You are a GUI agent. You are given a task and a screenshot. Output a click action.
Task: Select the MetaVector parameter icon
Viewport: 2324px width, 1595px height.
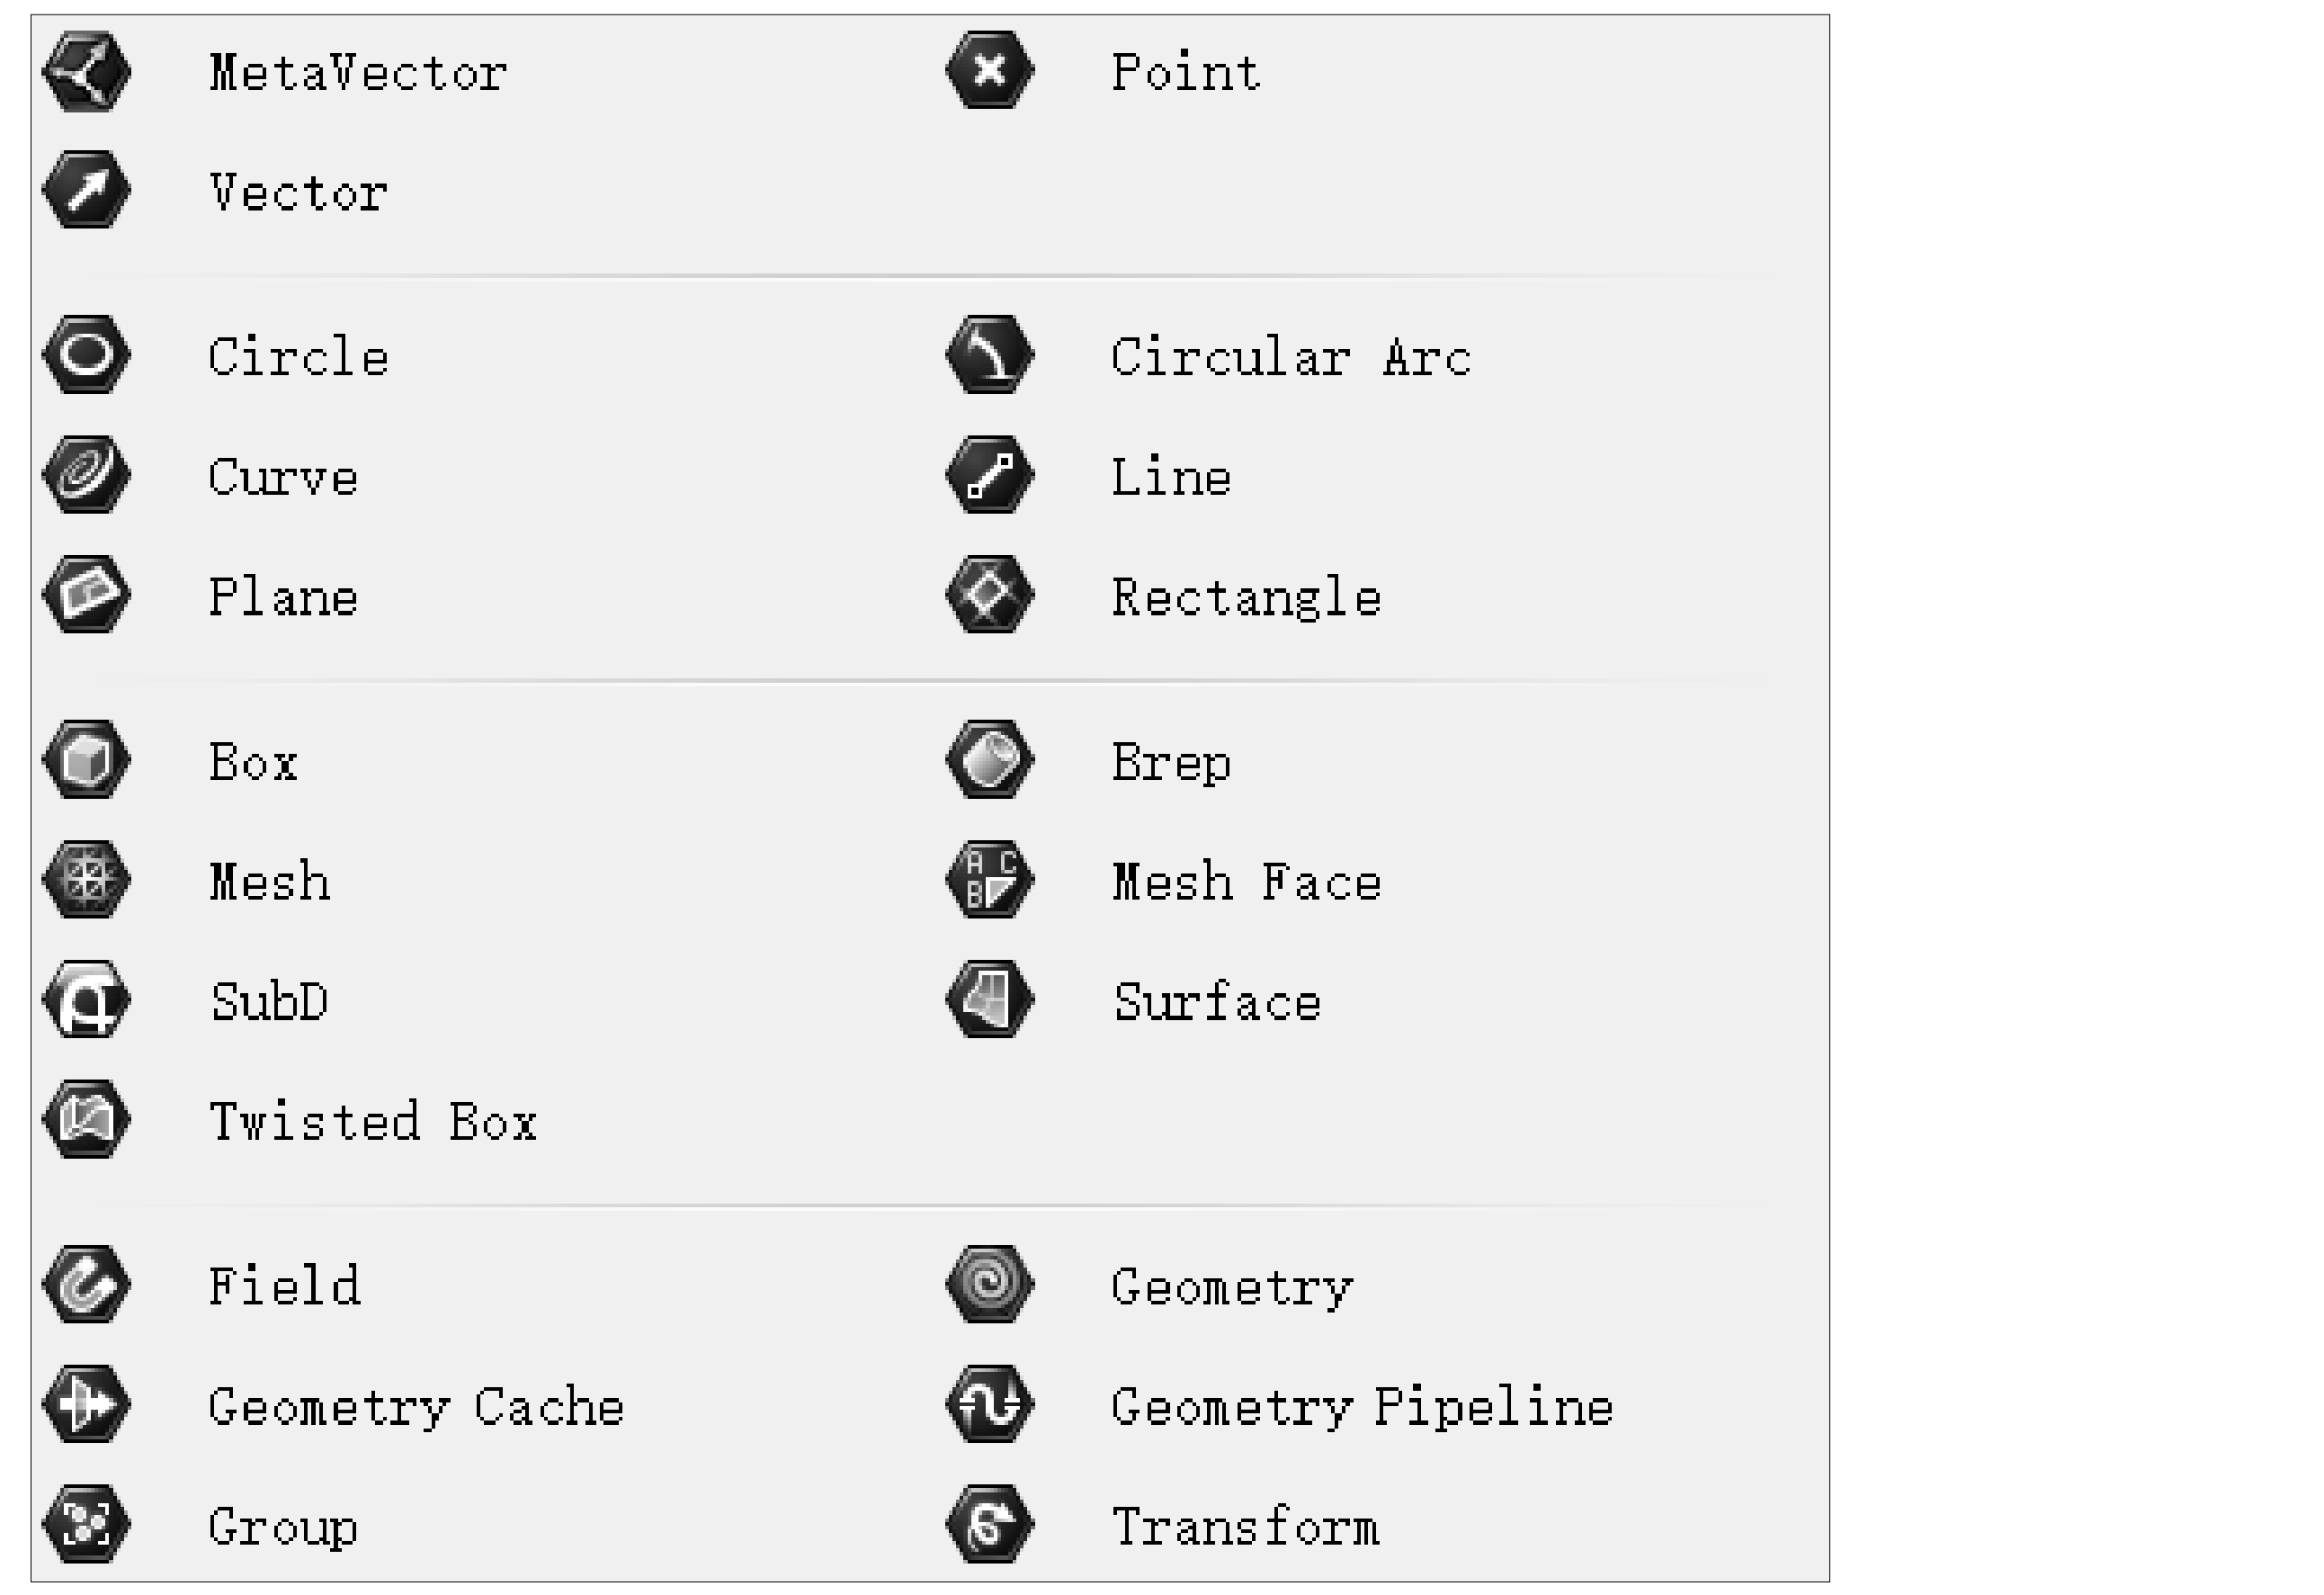(x=86, y=72)
